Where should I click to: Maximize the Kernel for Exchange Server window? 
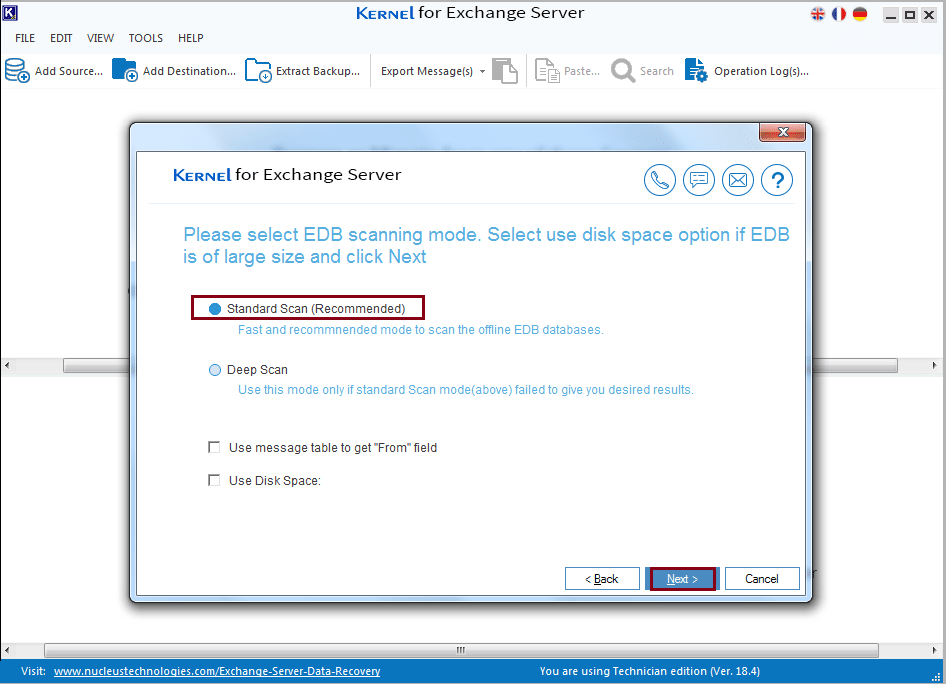point(910,14)
